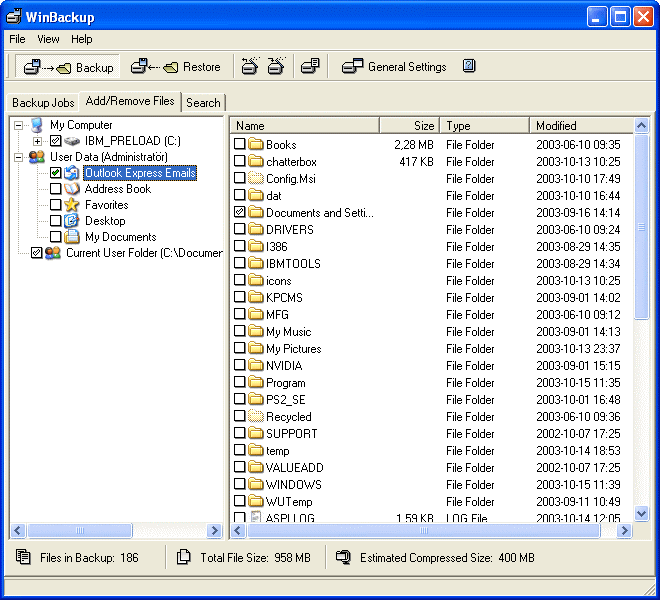This screenshot has height=600, width=660.
Task: Click file list scroll up arrow
Action: tap(641, 125)
